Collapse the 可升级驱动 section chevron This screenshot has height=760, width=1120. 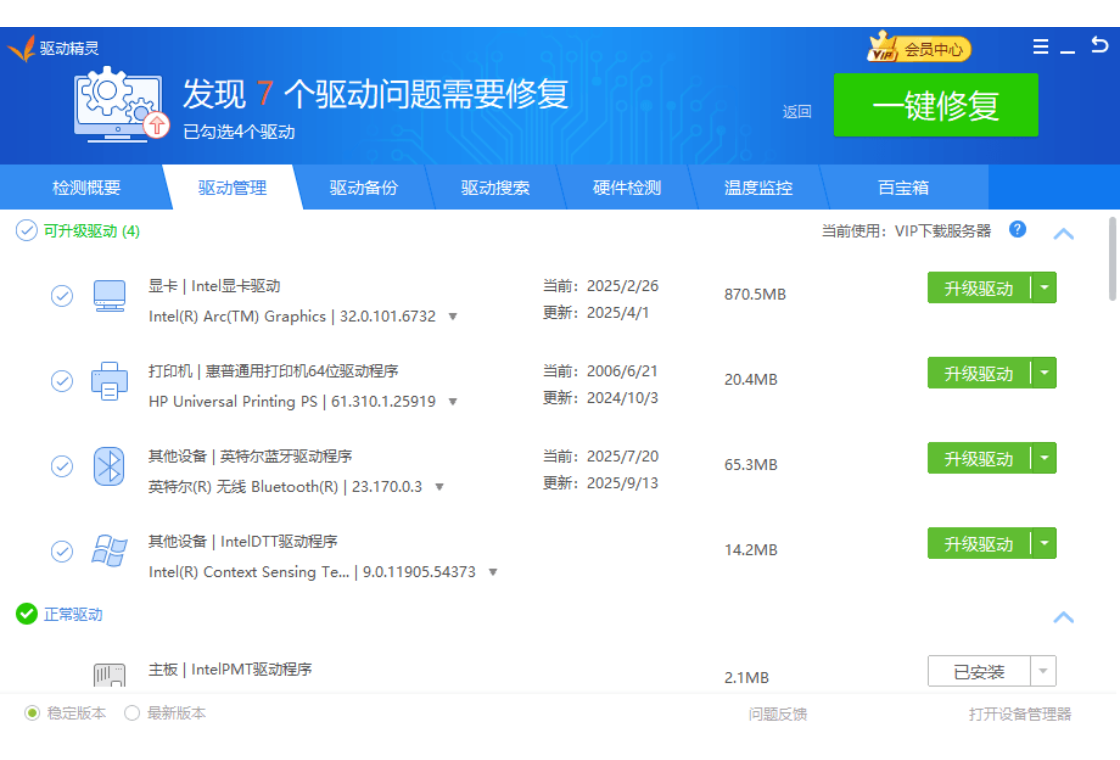pyautogui.click(x=1064, y=233)
